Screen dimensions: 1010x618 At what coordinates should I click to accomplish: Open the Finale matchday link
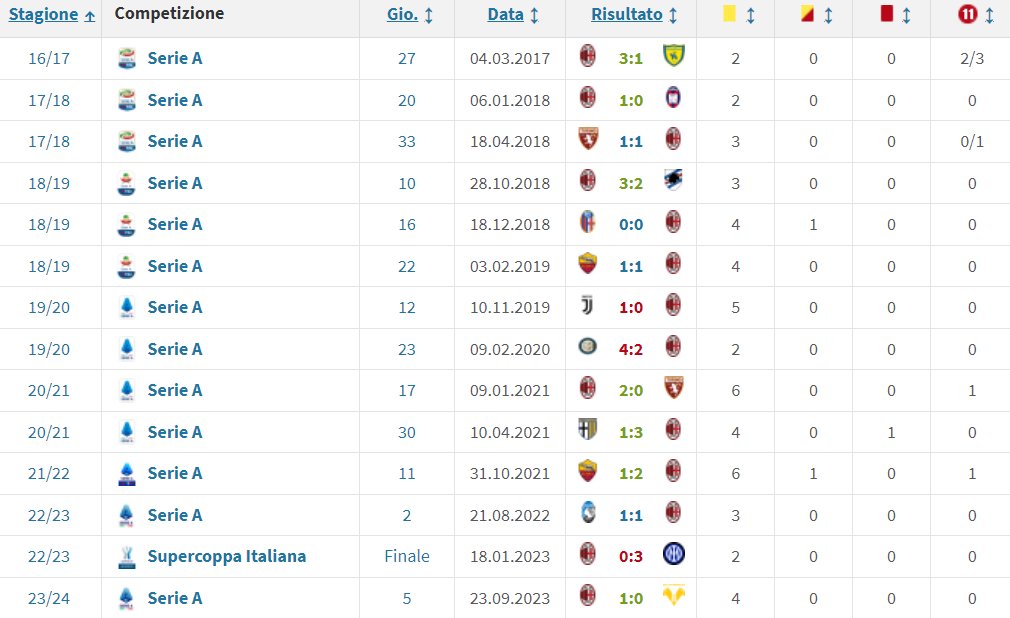tap(406, 556)
